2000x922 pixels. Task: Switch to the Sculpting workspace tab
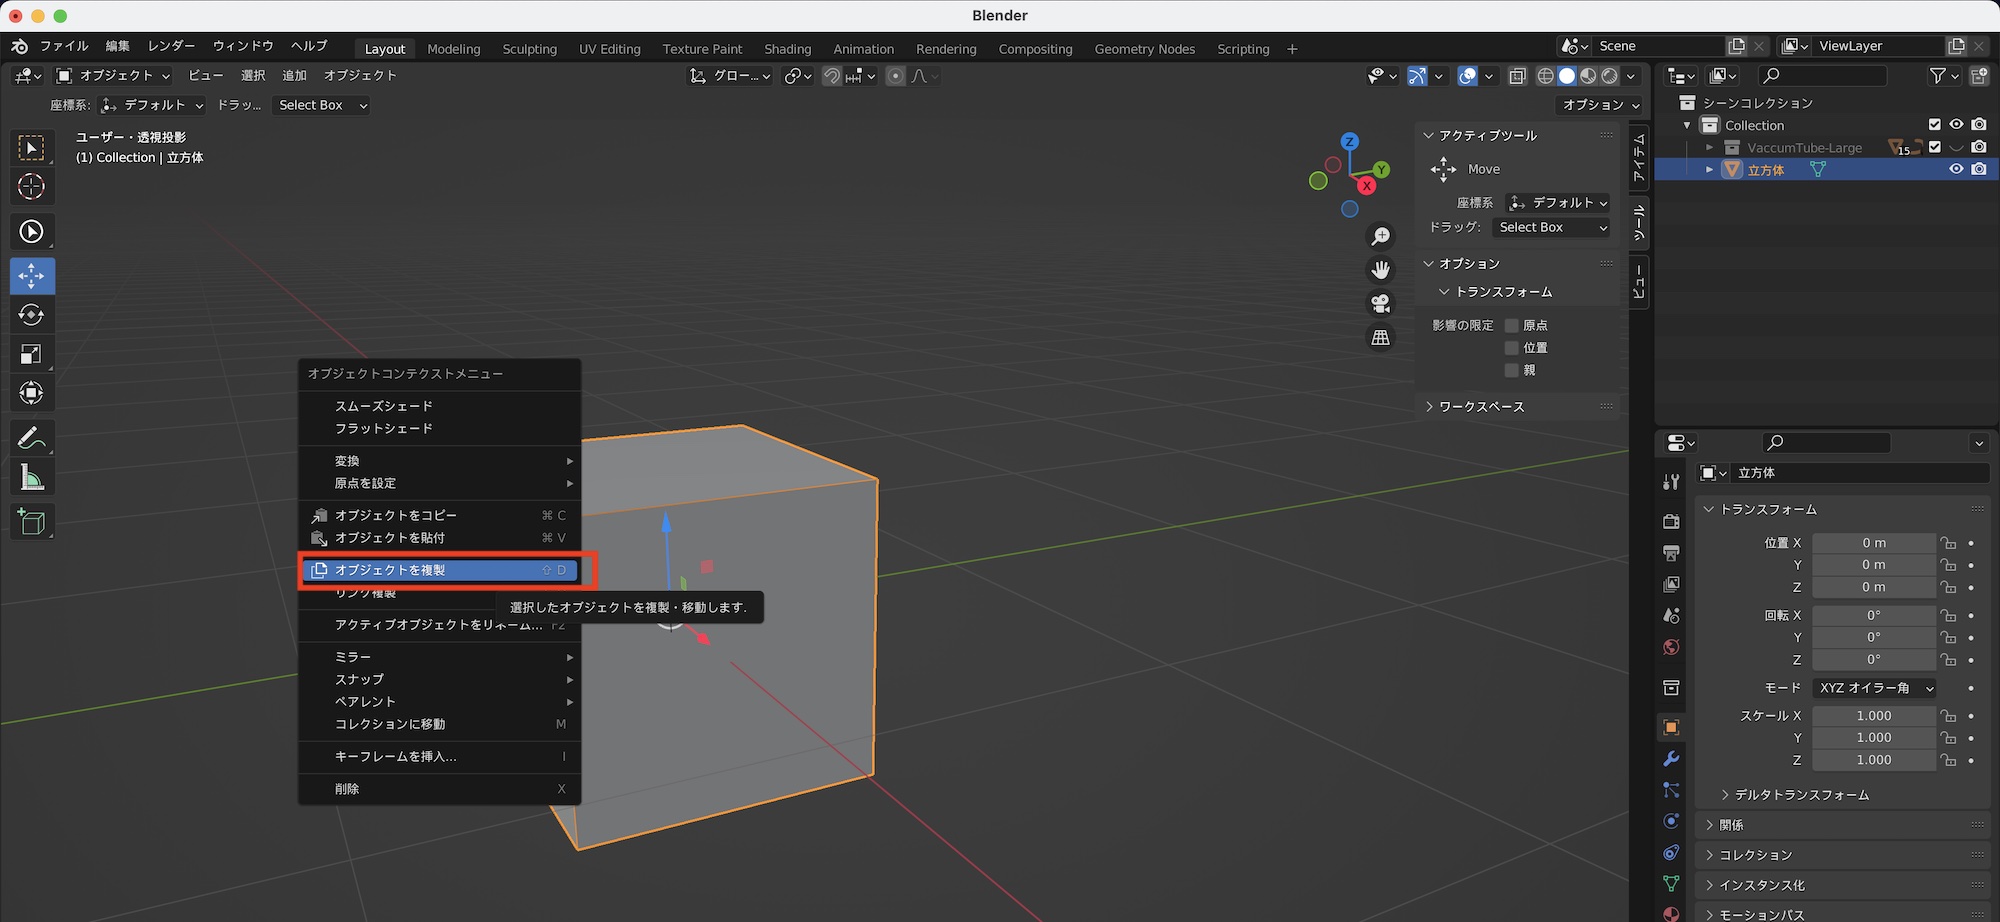pos(529,49)
